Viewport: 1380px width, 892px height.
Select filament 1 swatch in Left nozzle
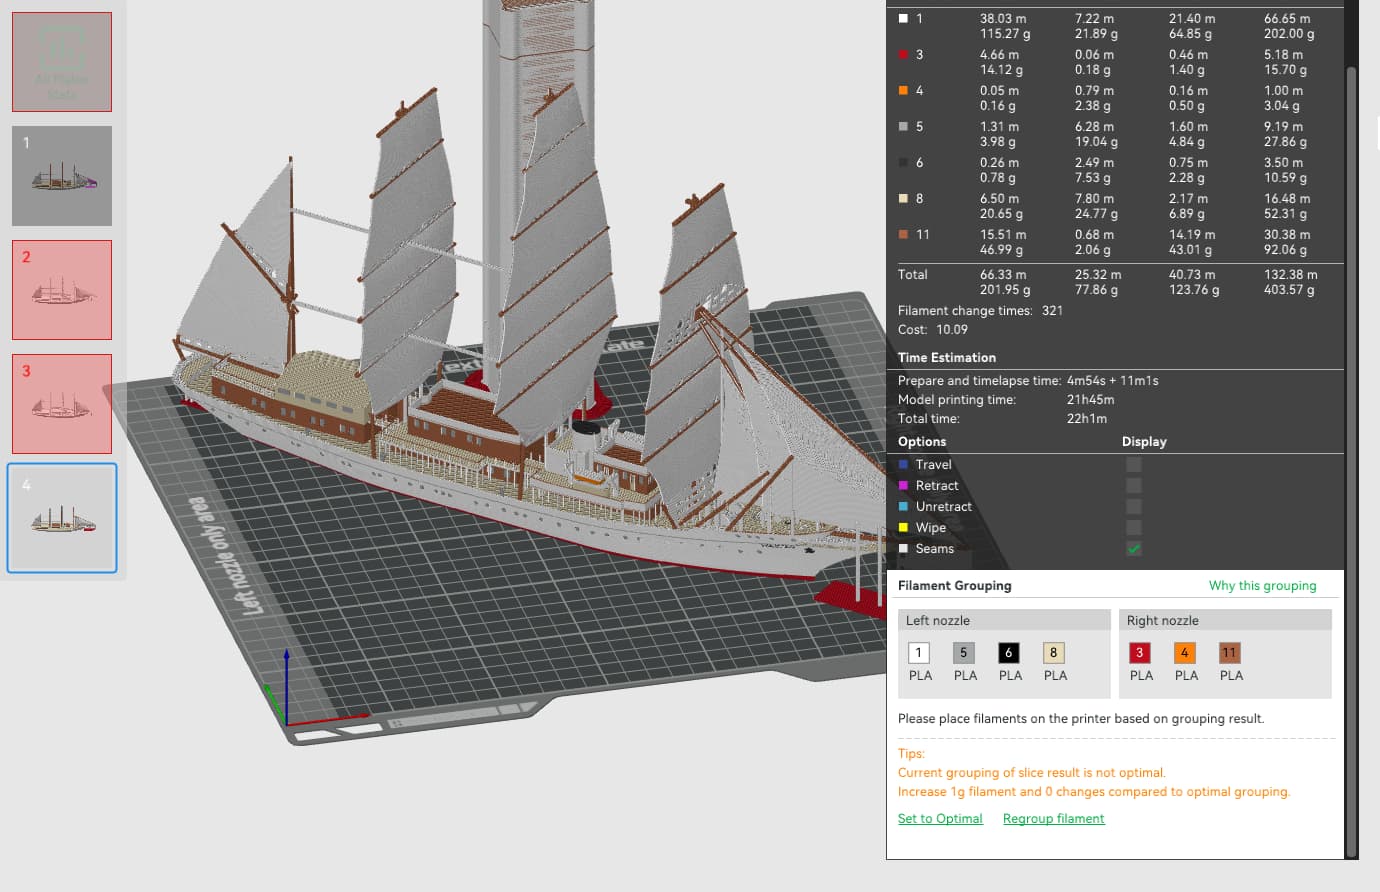pyautogui.click(x=919, y=653)
